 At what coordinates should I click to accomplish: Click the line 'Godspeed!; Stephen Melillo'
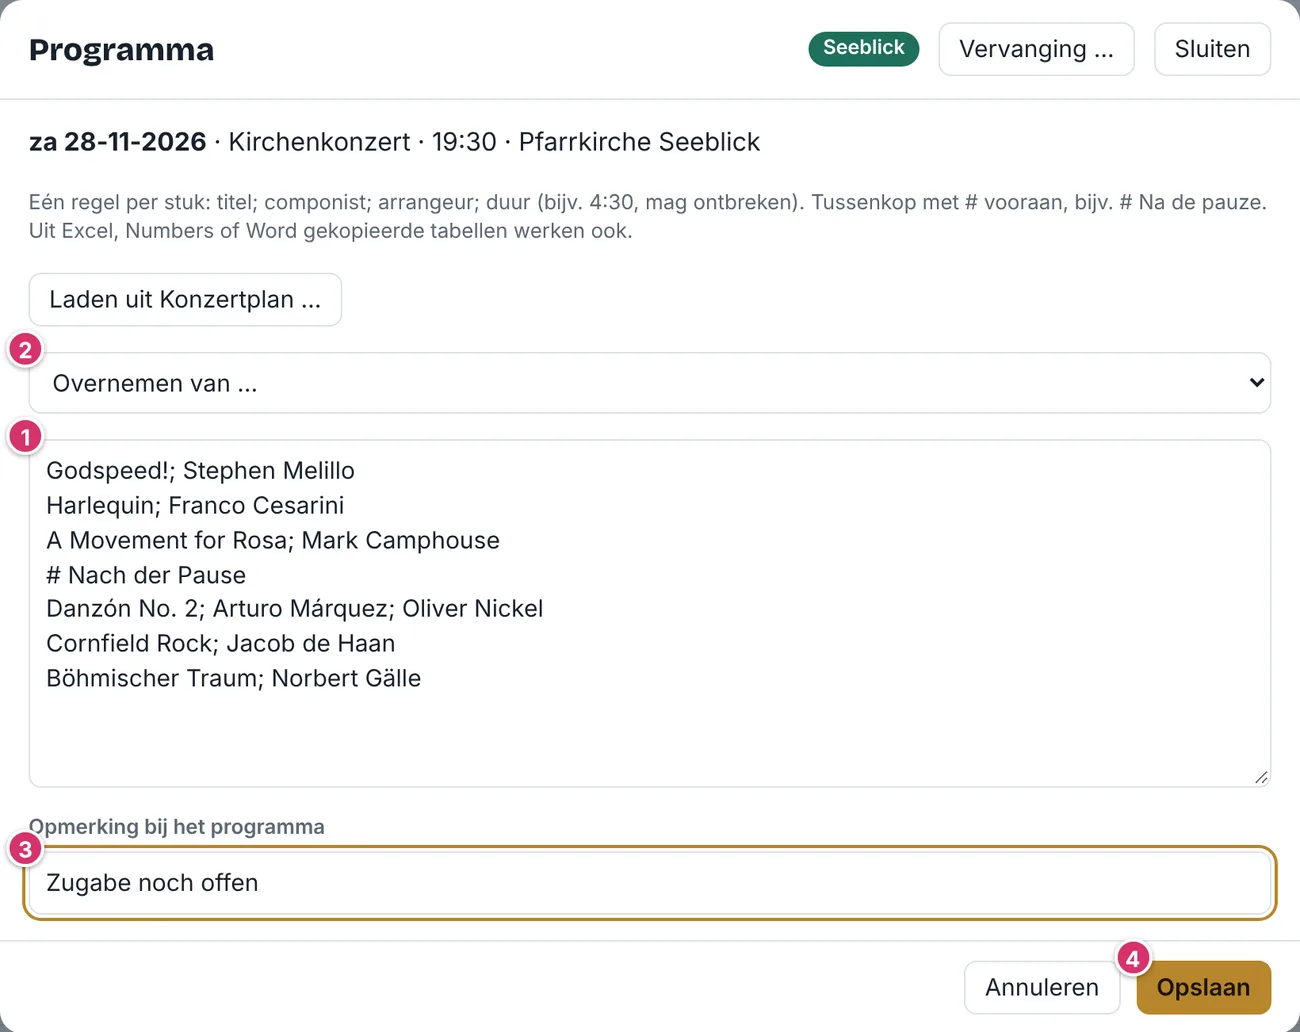pos(200,471)
